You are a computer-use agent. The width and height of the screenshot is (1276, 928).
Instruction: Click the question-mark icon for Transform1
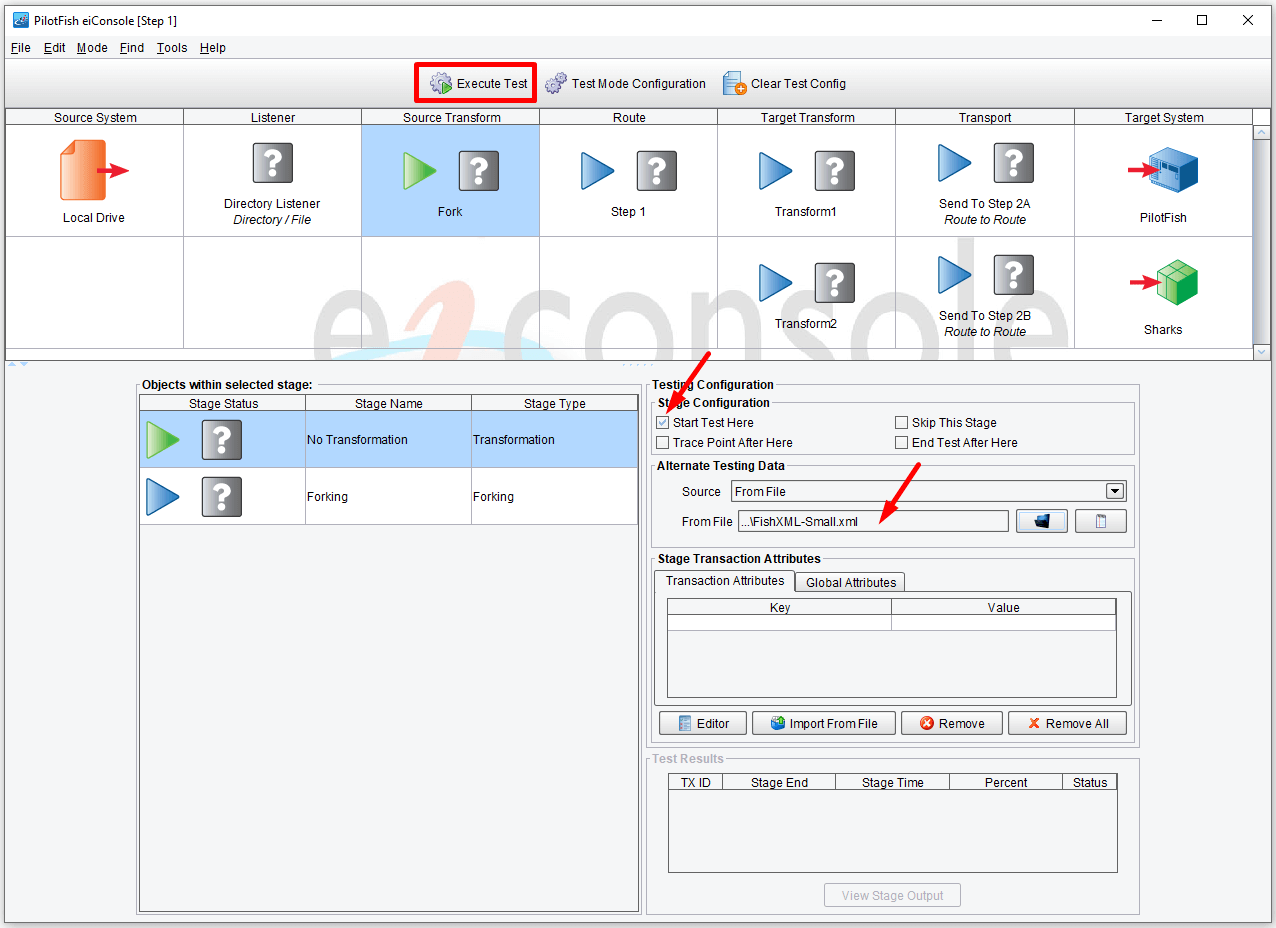tap(835, 171)
